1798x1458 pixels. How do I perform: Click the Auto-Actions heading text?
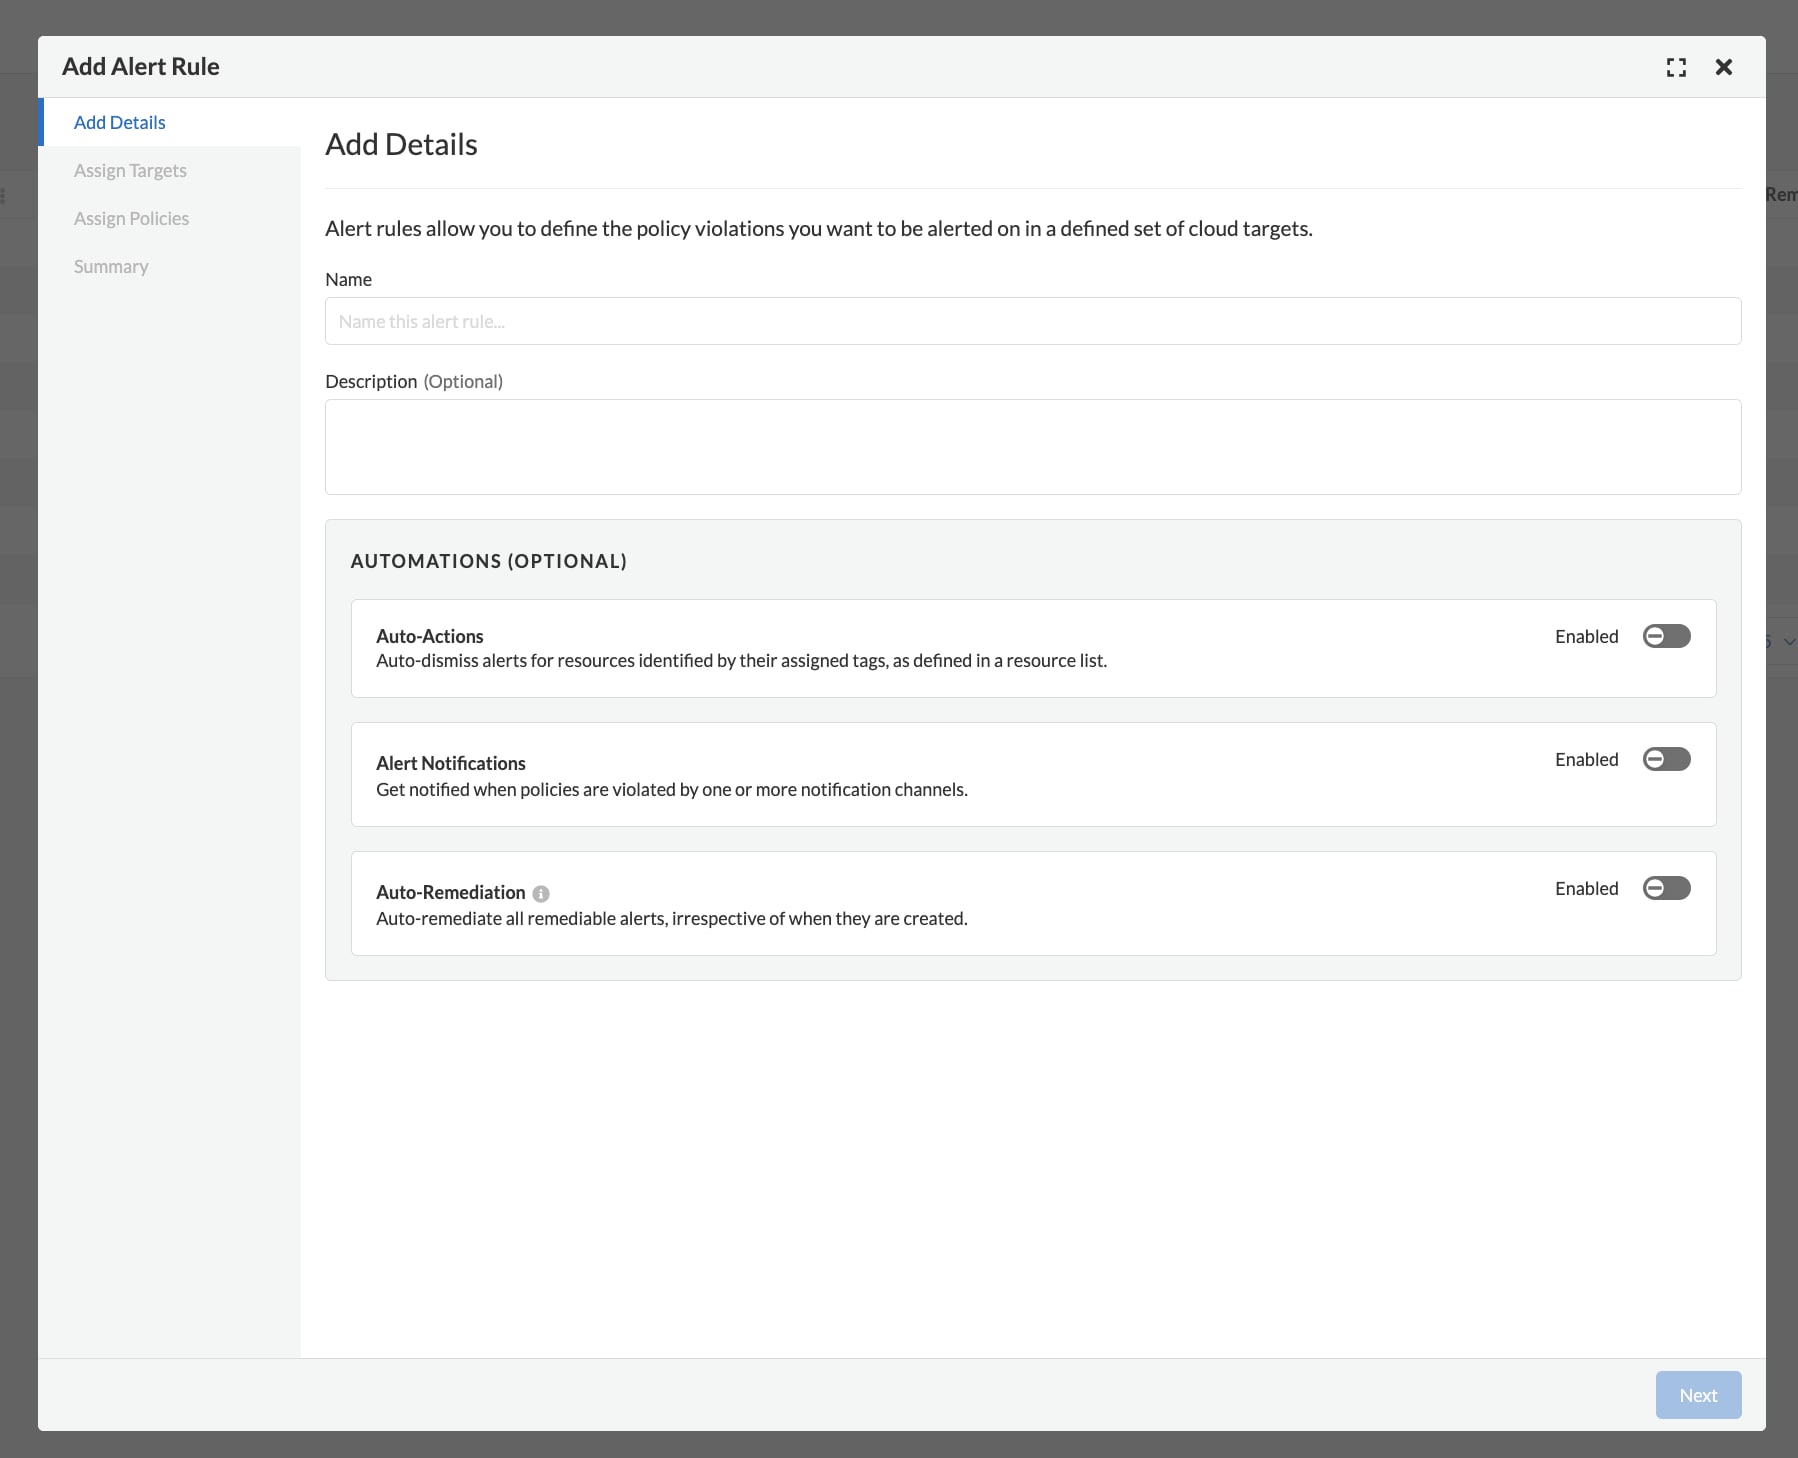430,636
